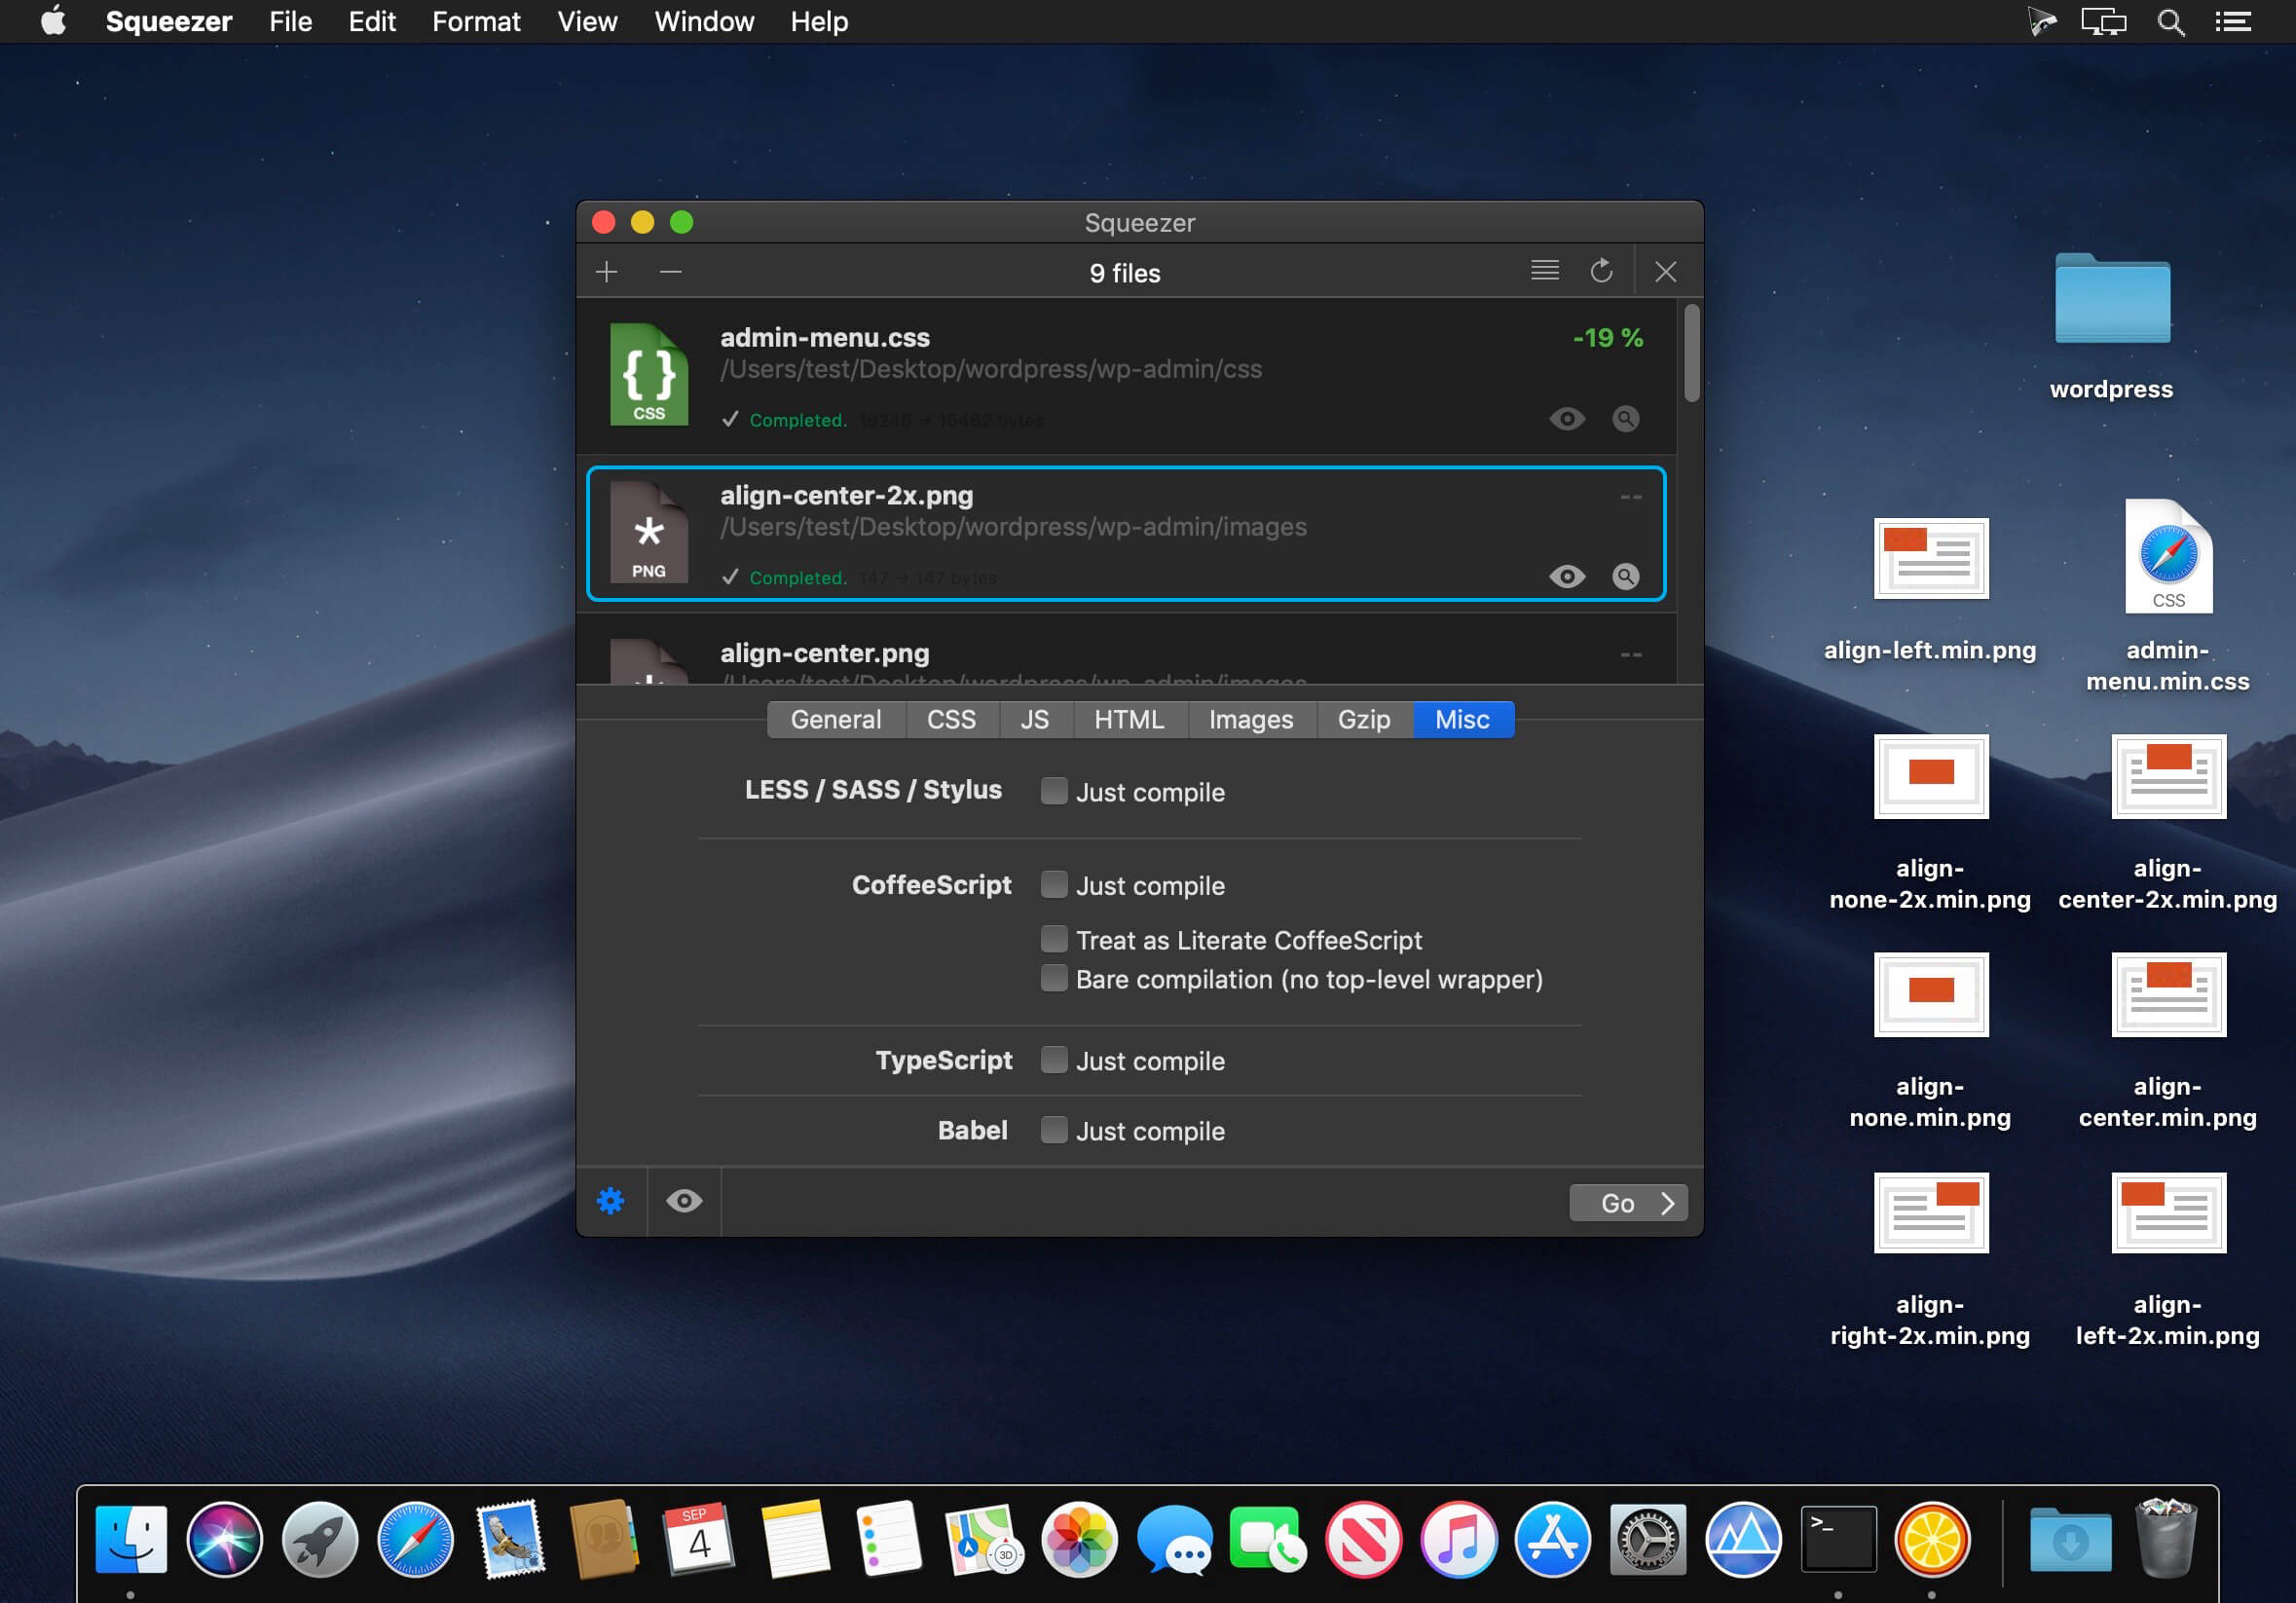Switch to list view icon in toolbar

[x=1544, y=271]
